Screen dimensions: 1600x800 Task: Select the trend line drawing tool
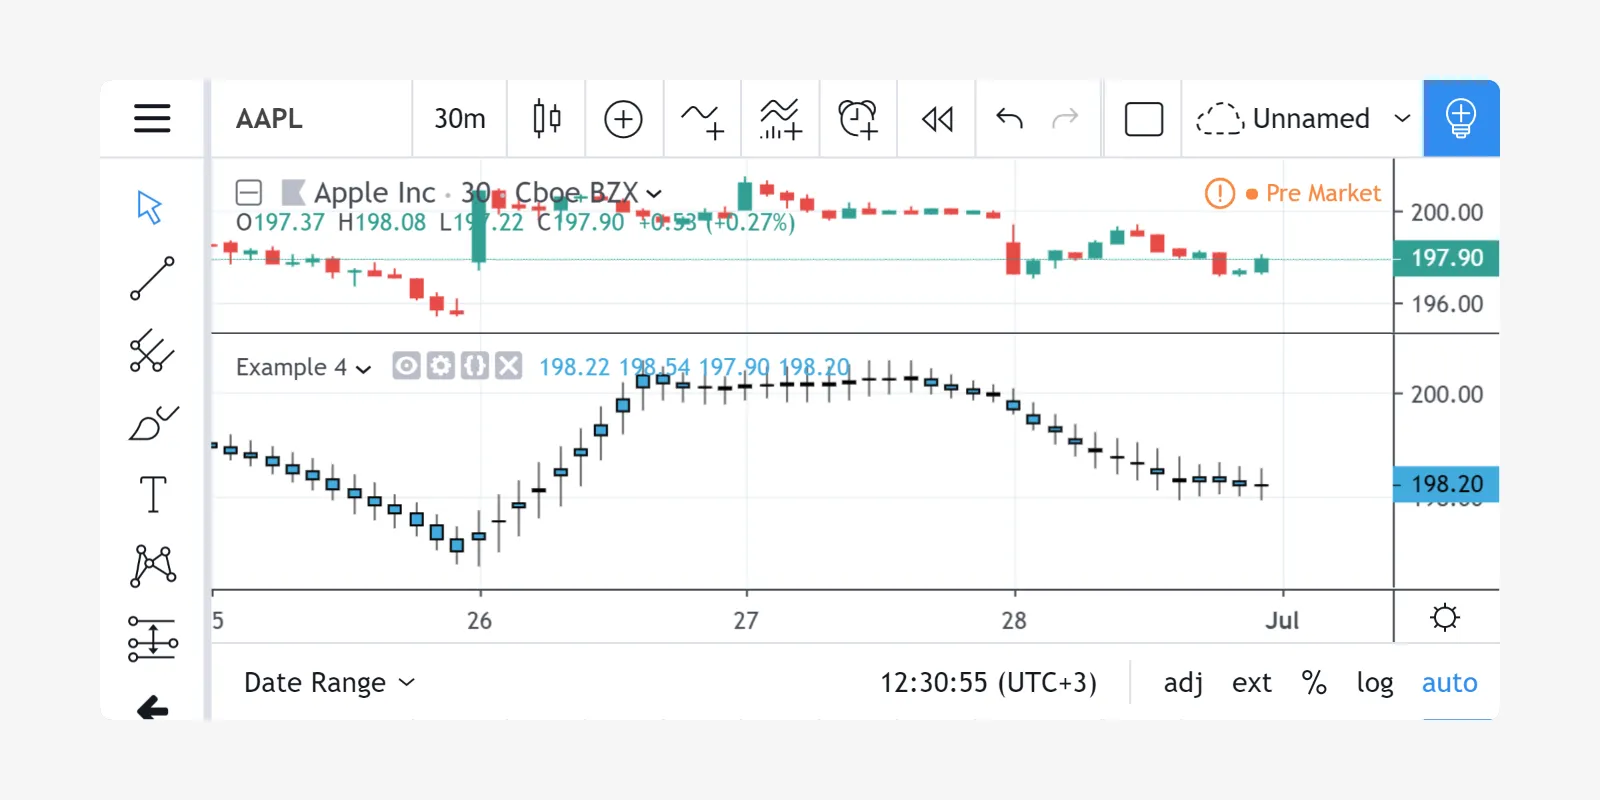click(x=152, y=279)
